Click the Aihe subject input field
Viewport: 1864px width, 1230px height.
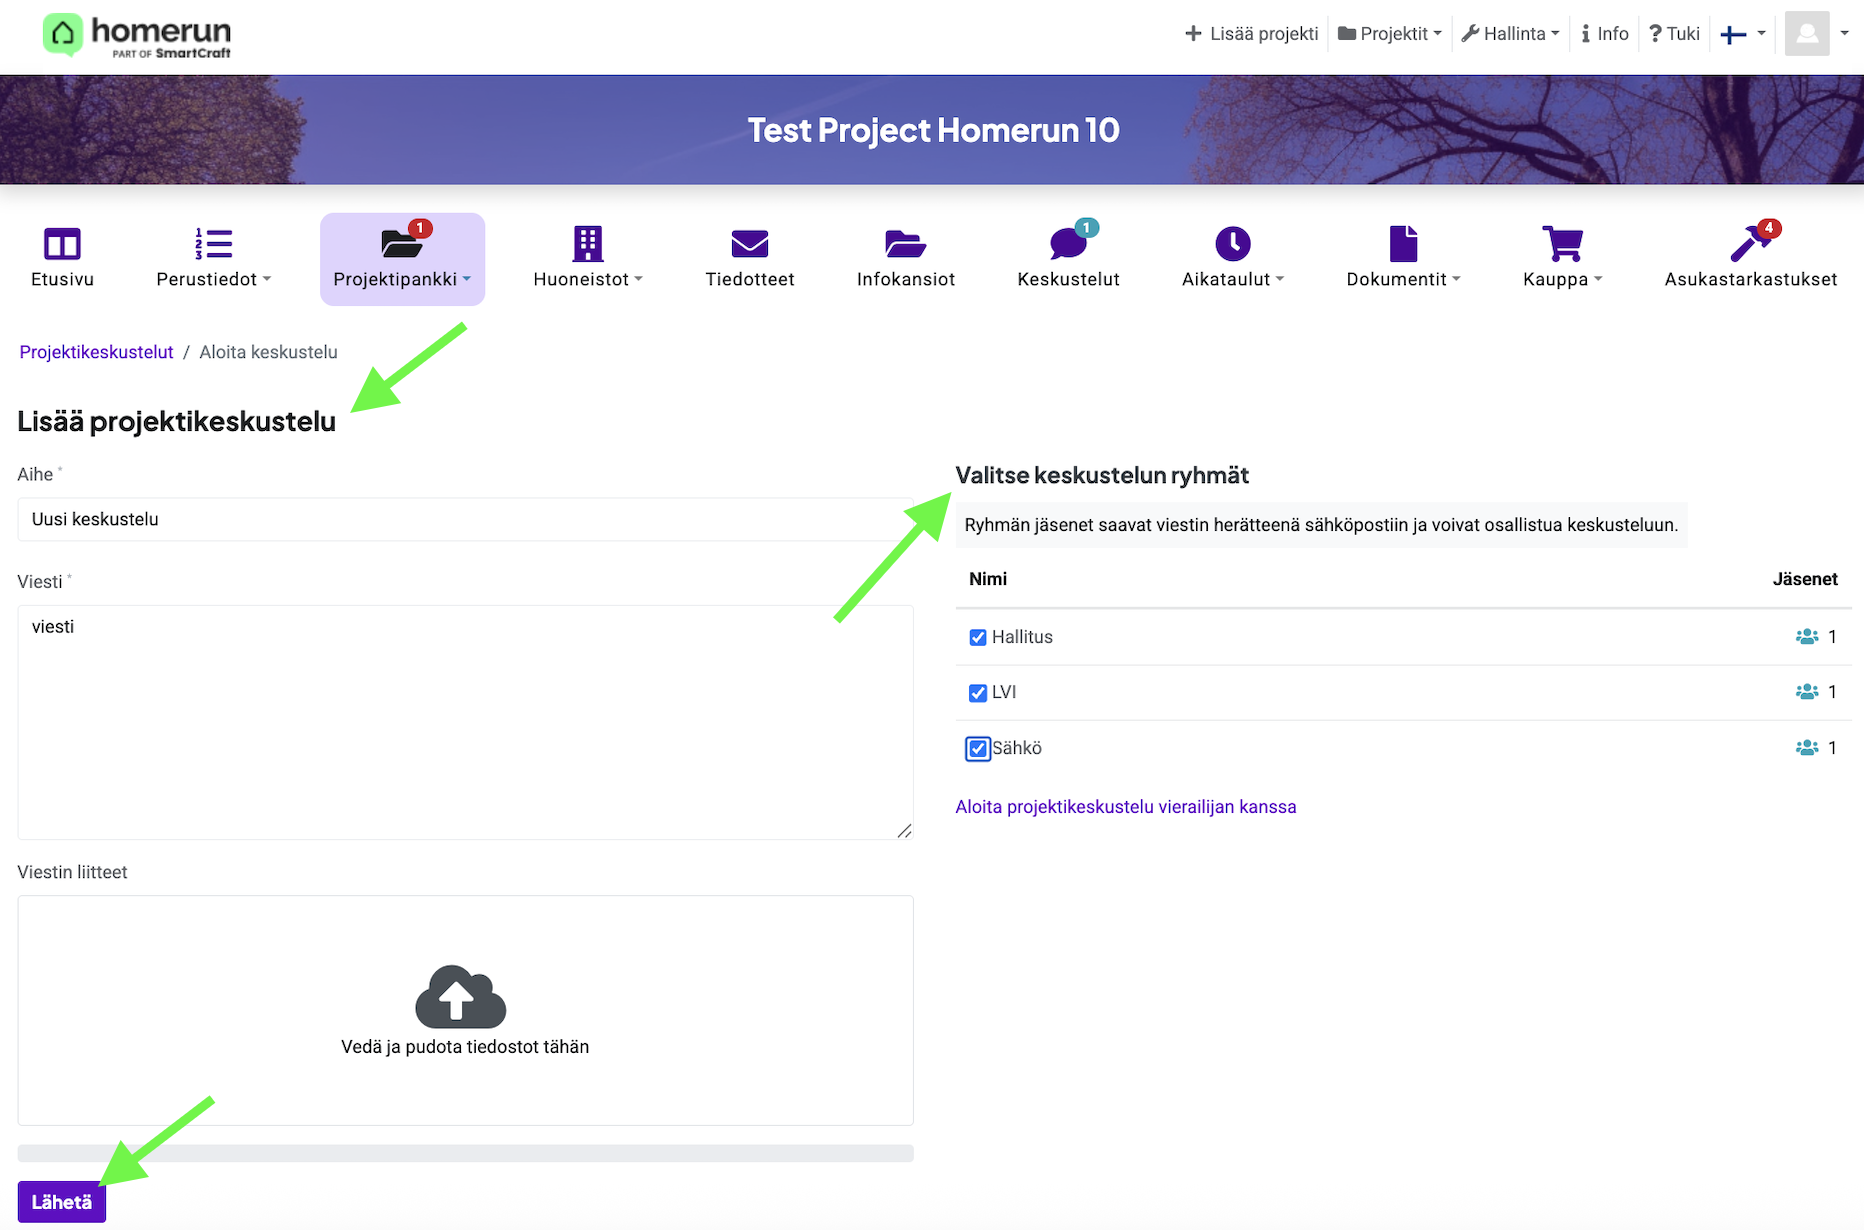pos(465,520)
